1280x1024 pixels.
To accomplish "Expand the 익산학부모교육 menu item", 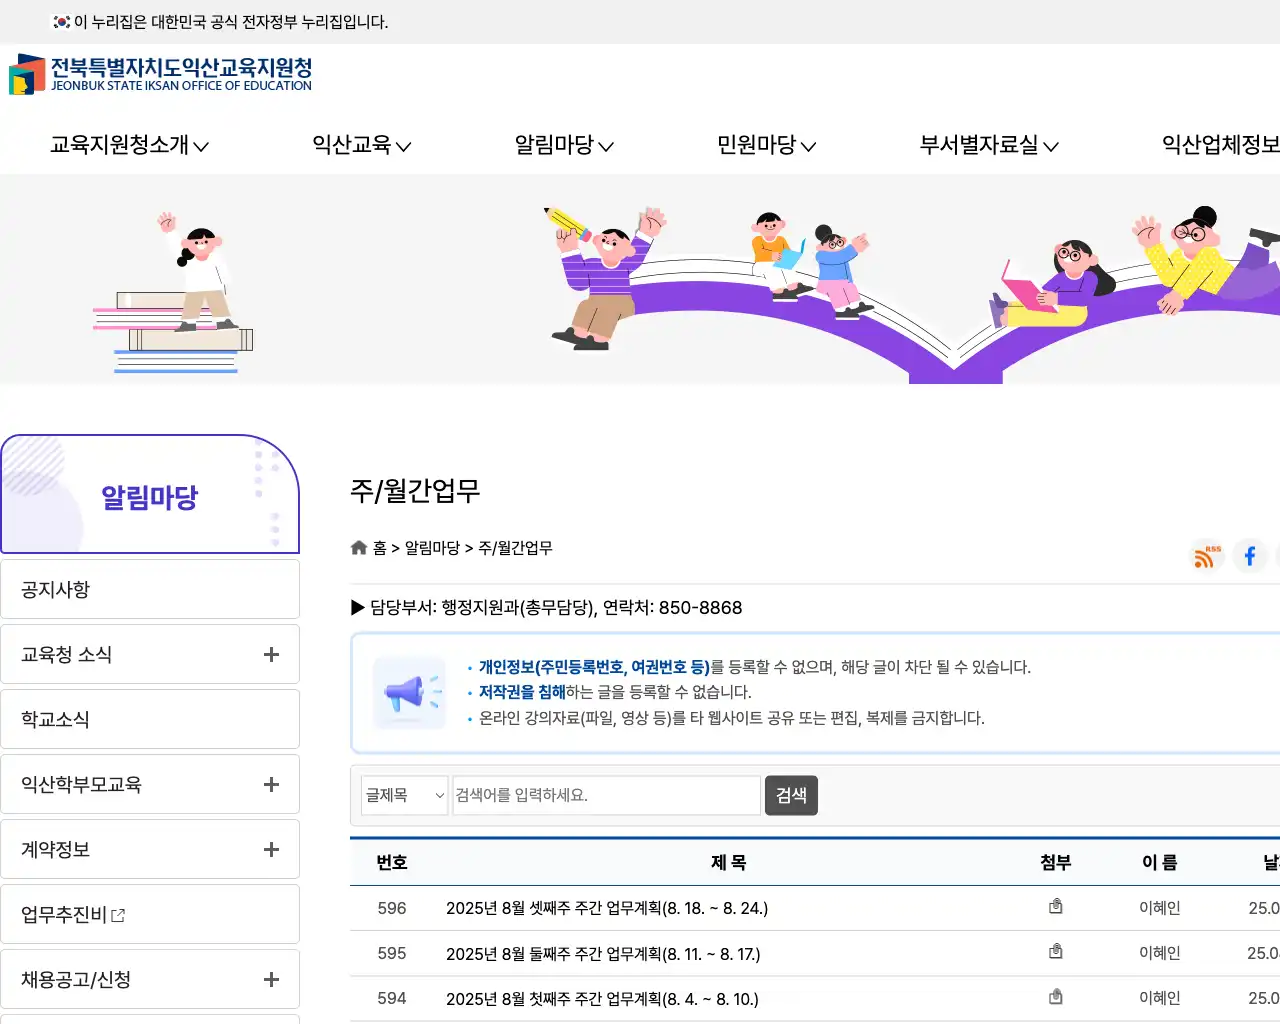I will [x=271, y=783].
